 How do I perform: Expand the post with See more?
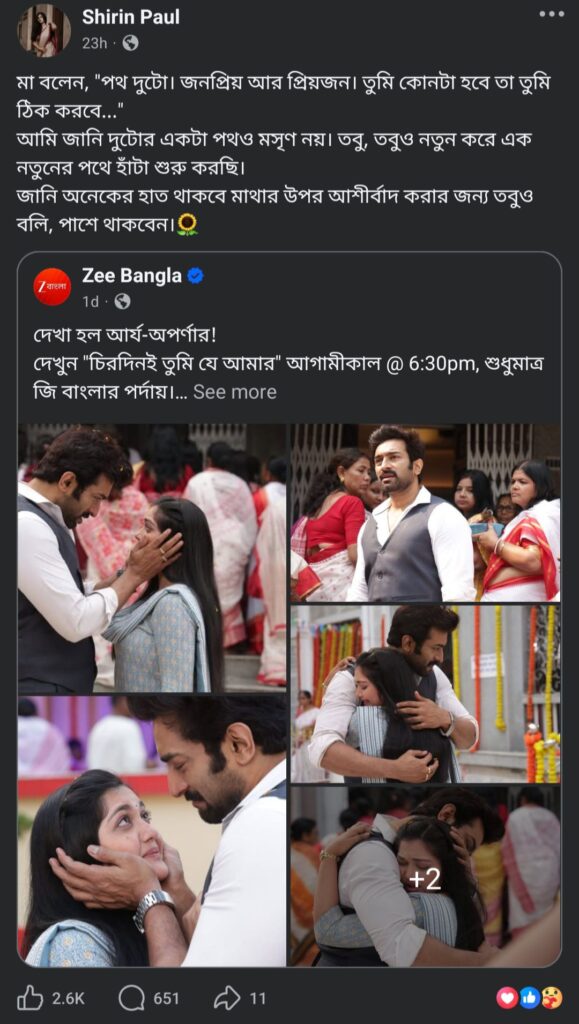click(235, 392)
